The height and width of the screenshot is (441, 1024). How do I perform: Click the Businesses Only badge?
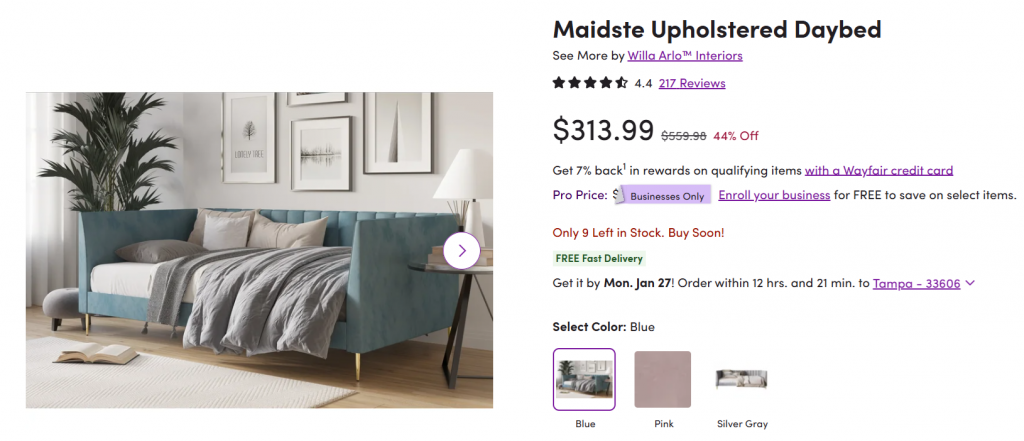(667, 196)
